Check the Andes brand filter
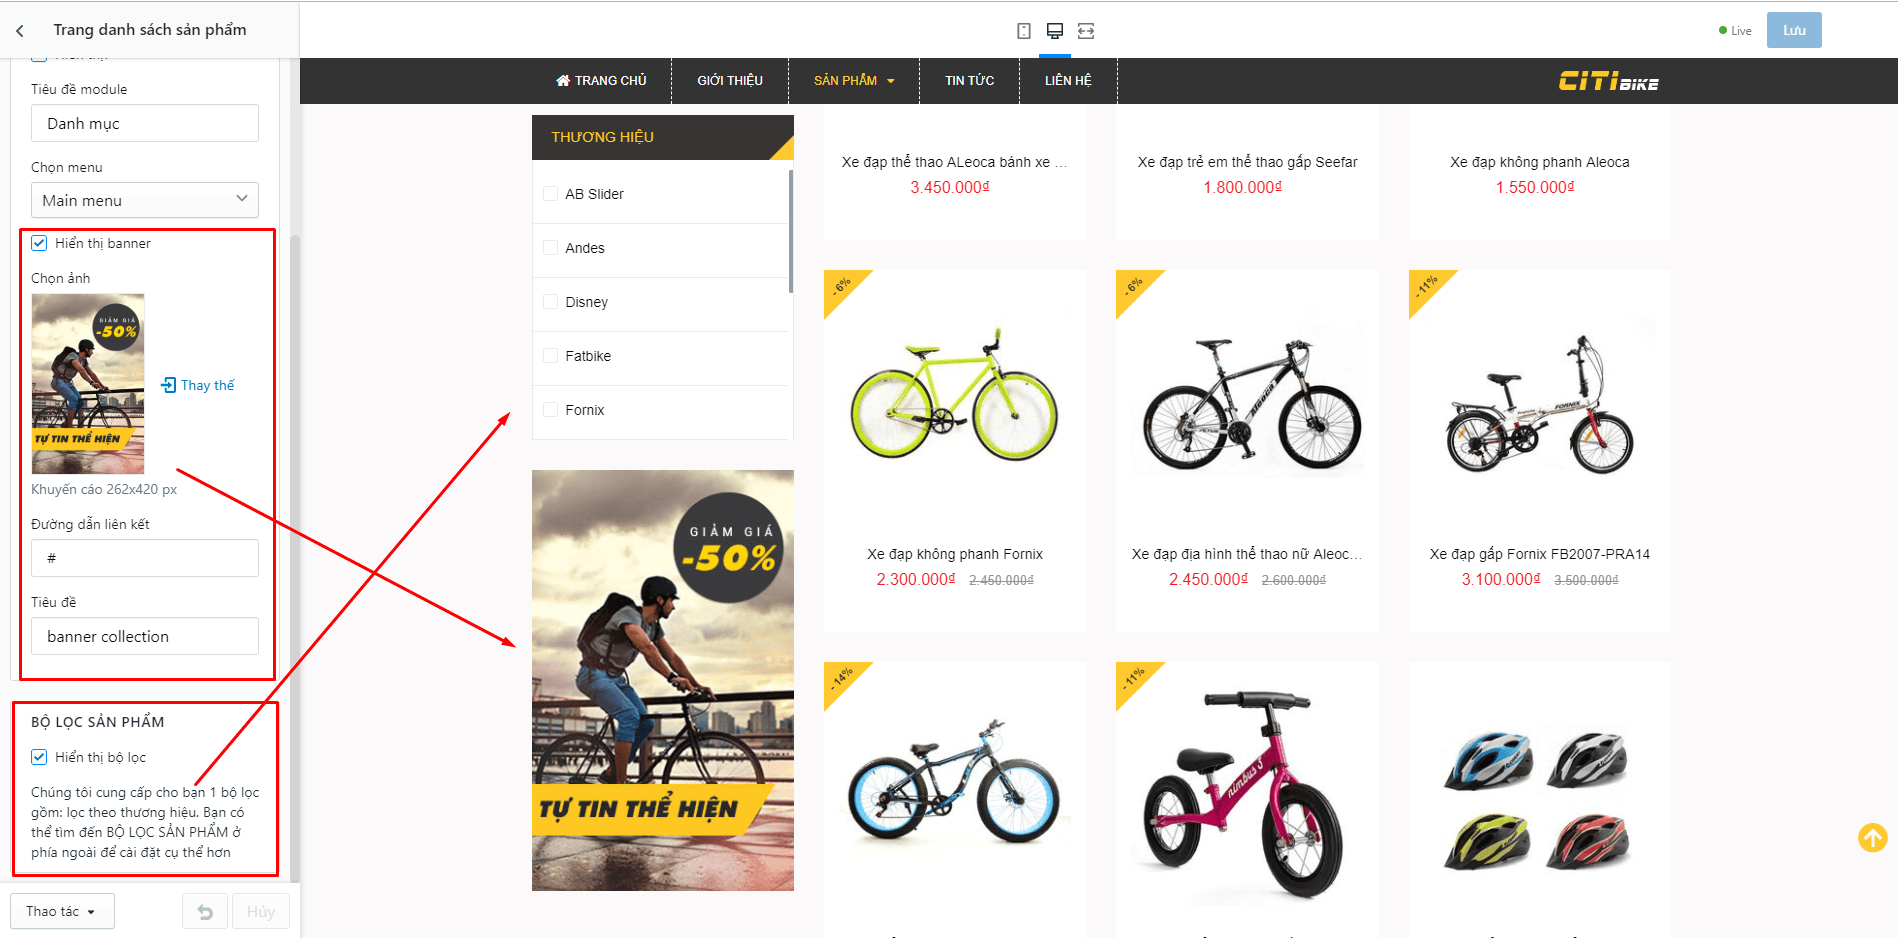Screen dimensions: 1898x938 [x=550, y=248]
